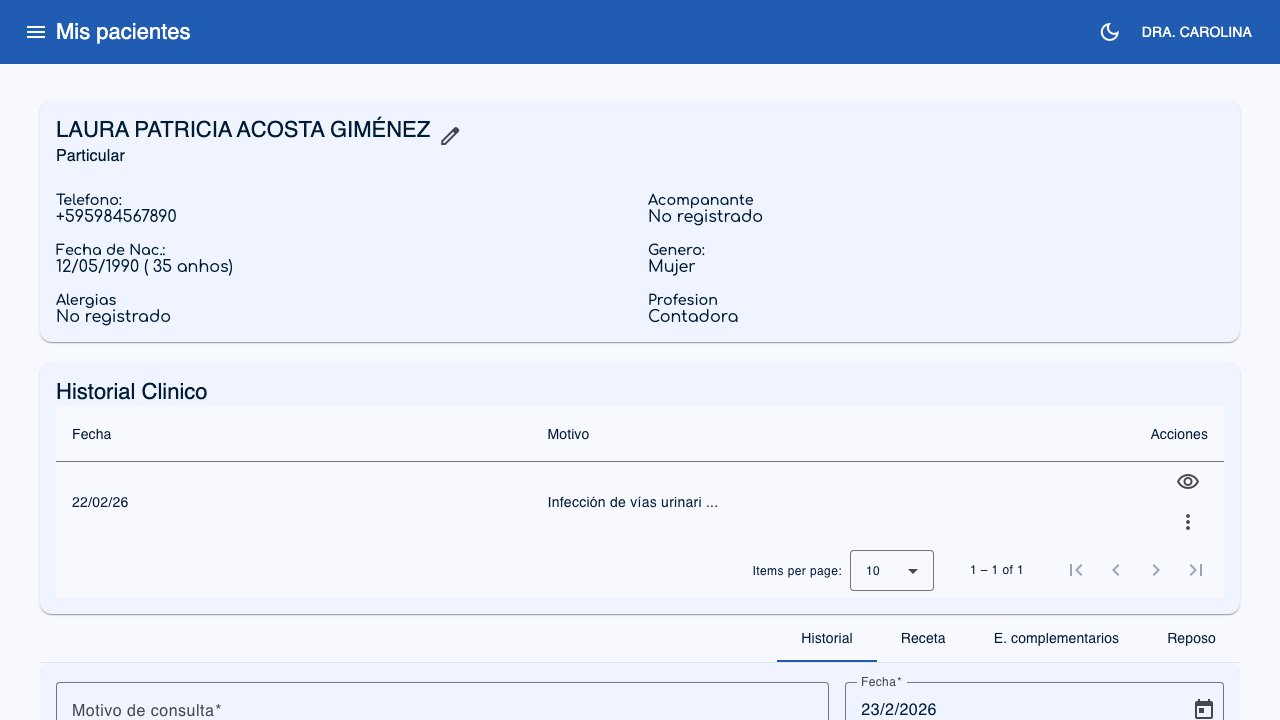Open the three-dot actions menu for record

pos(1187,522)
